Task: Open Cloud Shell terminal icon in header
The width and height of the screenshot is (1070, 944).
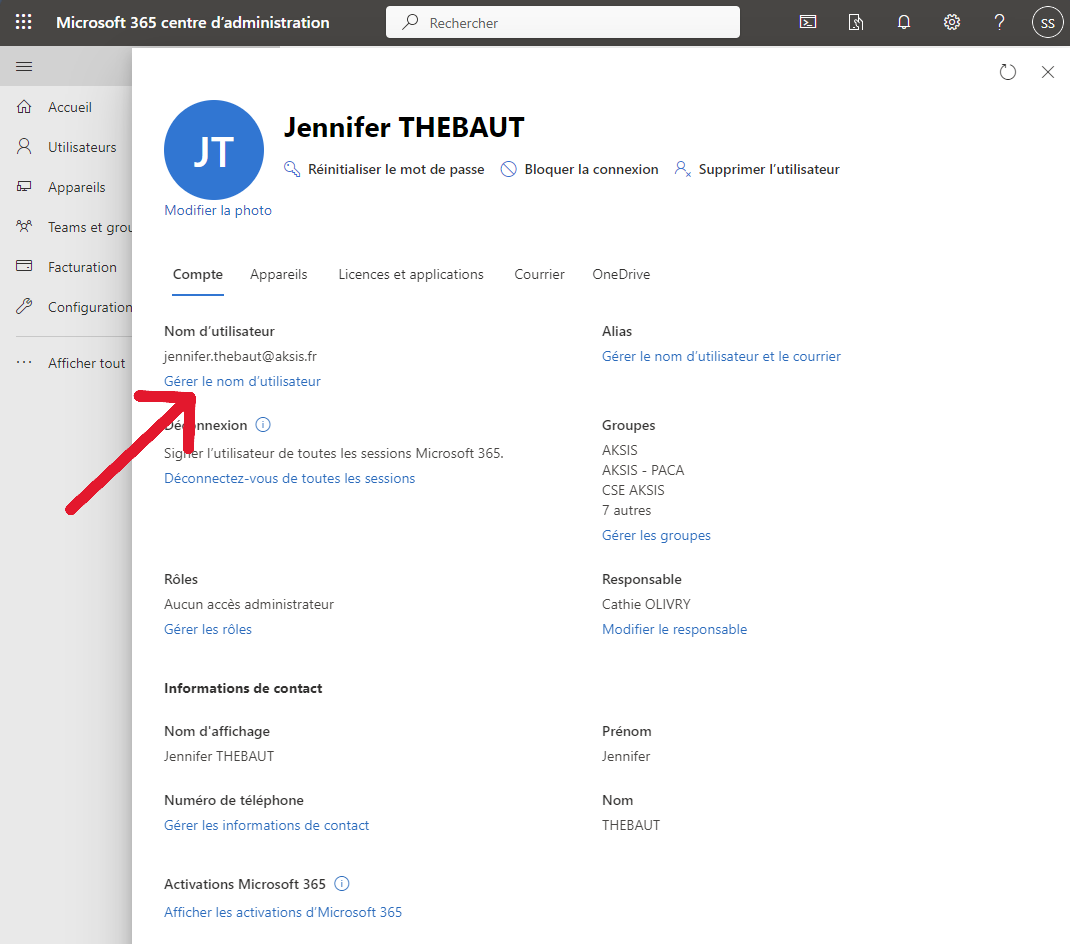Action: coord(808,23)
